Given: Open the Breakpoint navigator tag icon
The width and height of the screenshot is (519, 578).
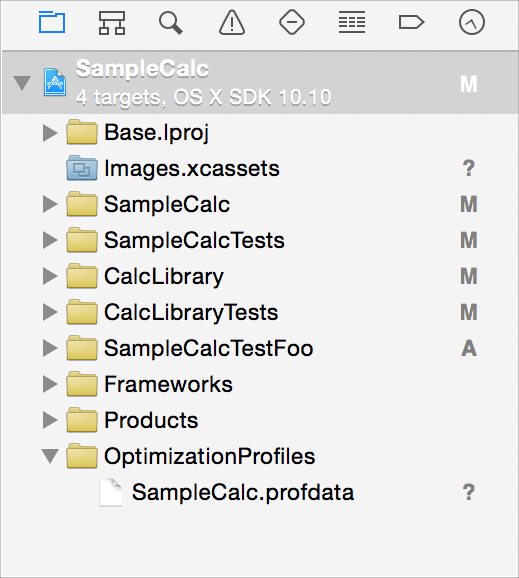Looking at the screenshot, I should 412,22.
